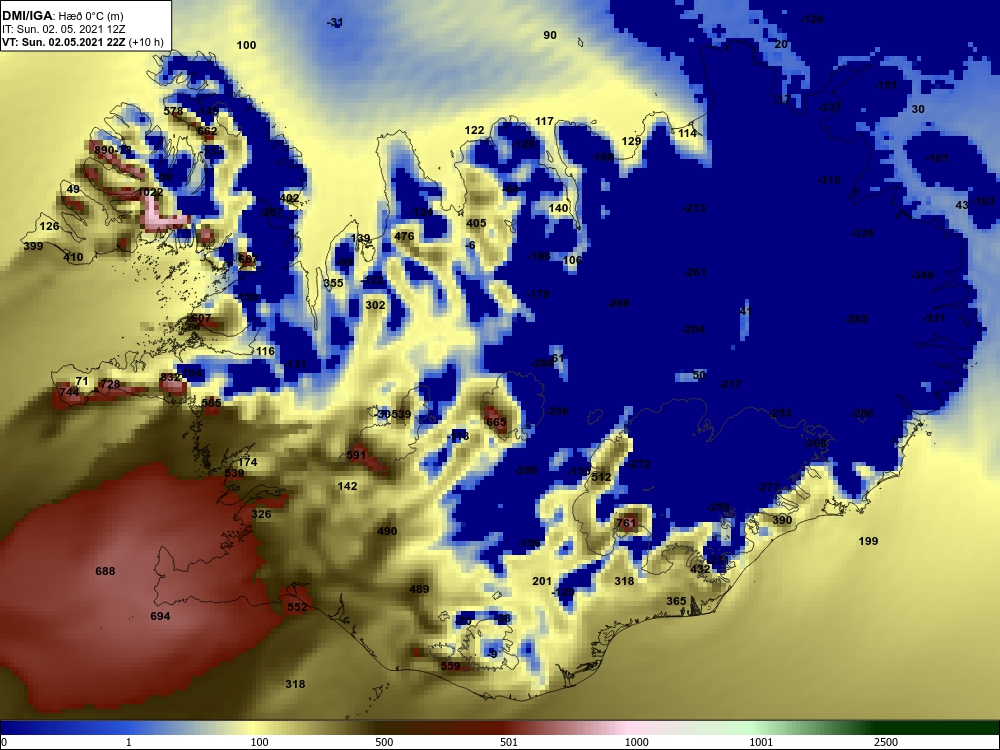
Task: Click the '410' map value
Action: point(73,258)
